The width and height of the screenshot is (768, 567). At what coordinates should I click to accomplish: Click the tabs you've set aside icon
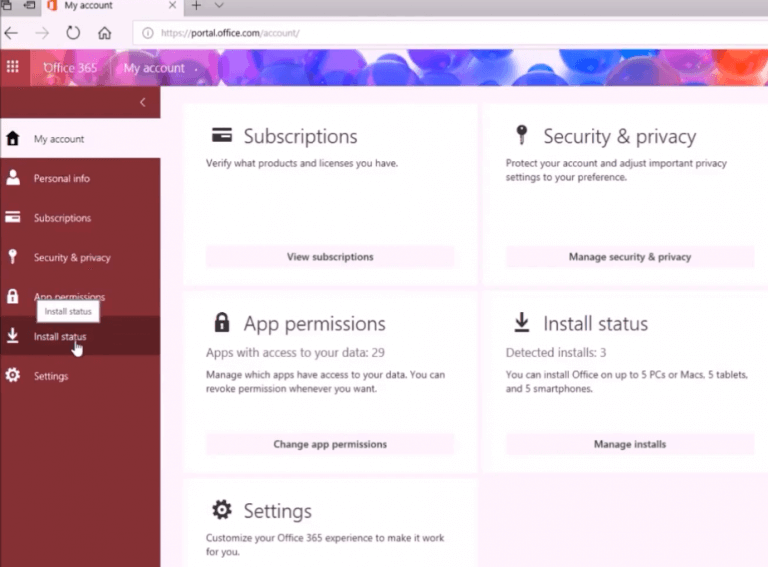[7, 5]
